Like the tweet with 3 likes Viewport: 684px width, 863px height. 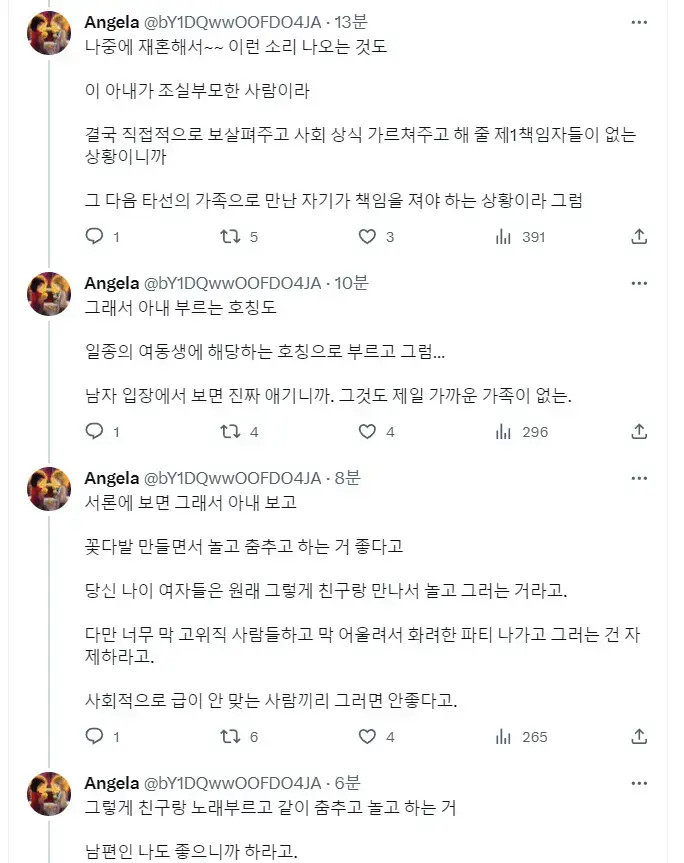(x=367, y=237)
